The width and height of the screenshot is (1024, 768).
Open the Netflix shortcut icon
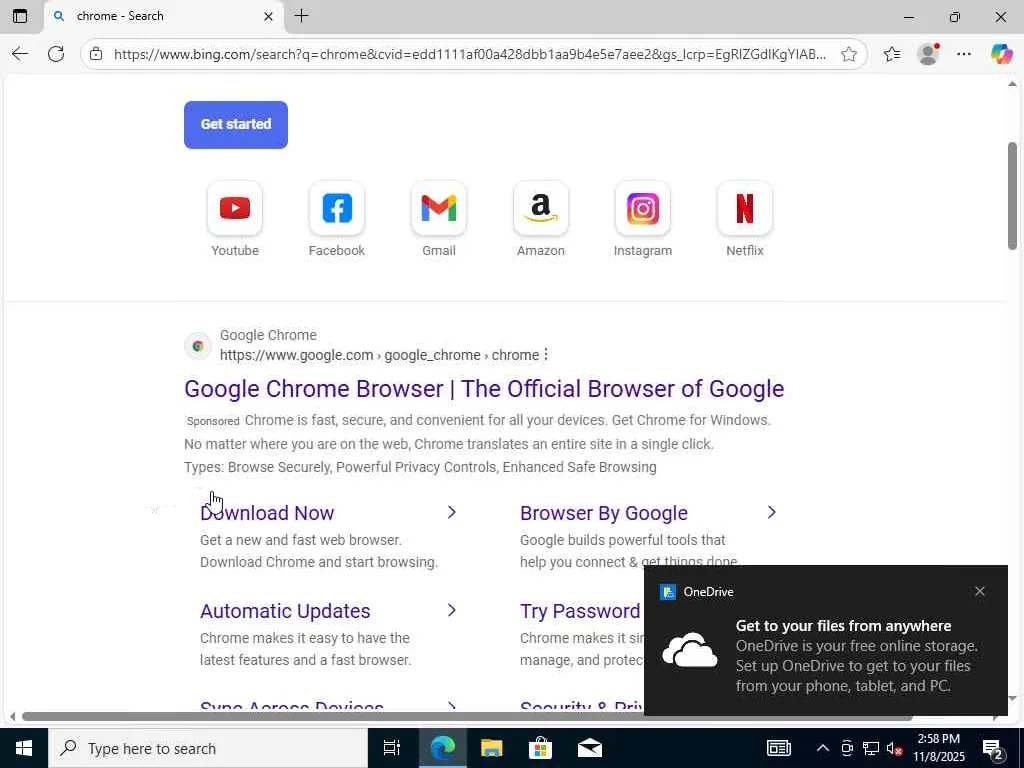point(744,208)
